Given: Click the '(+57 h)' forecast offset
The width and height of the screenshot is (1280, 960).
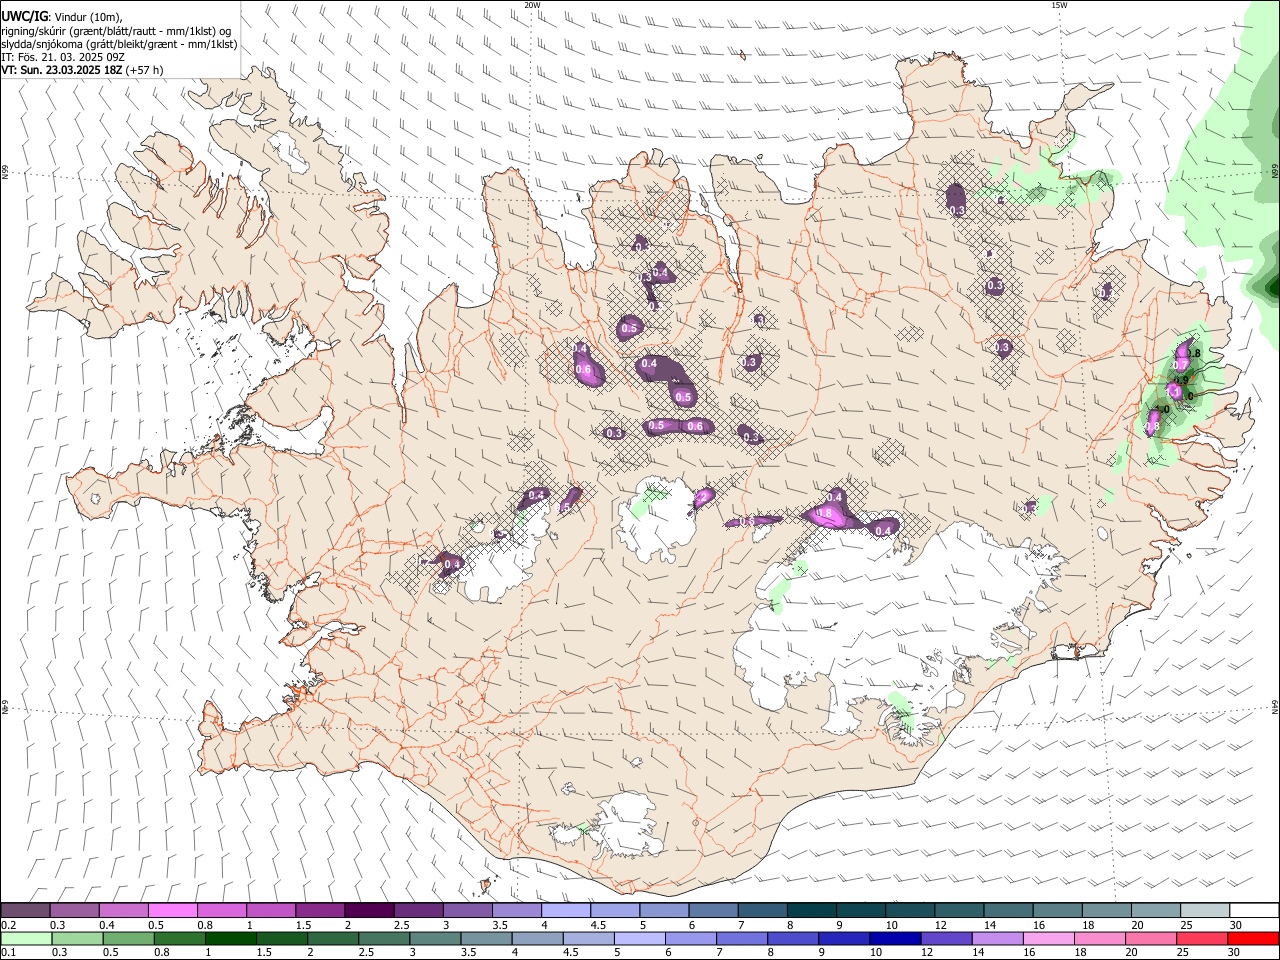Looking at the screenshot, I should tap(145, 70).
